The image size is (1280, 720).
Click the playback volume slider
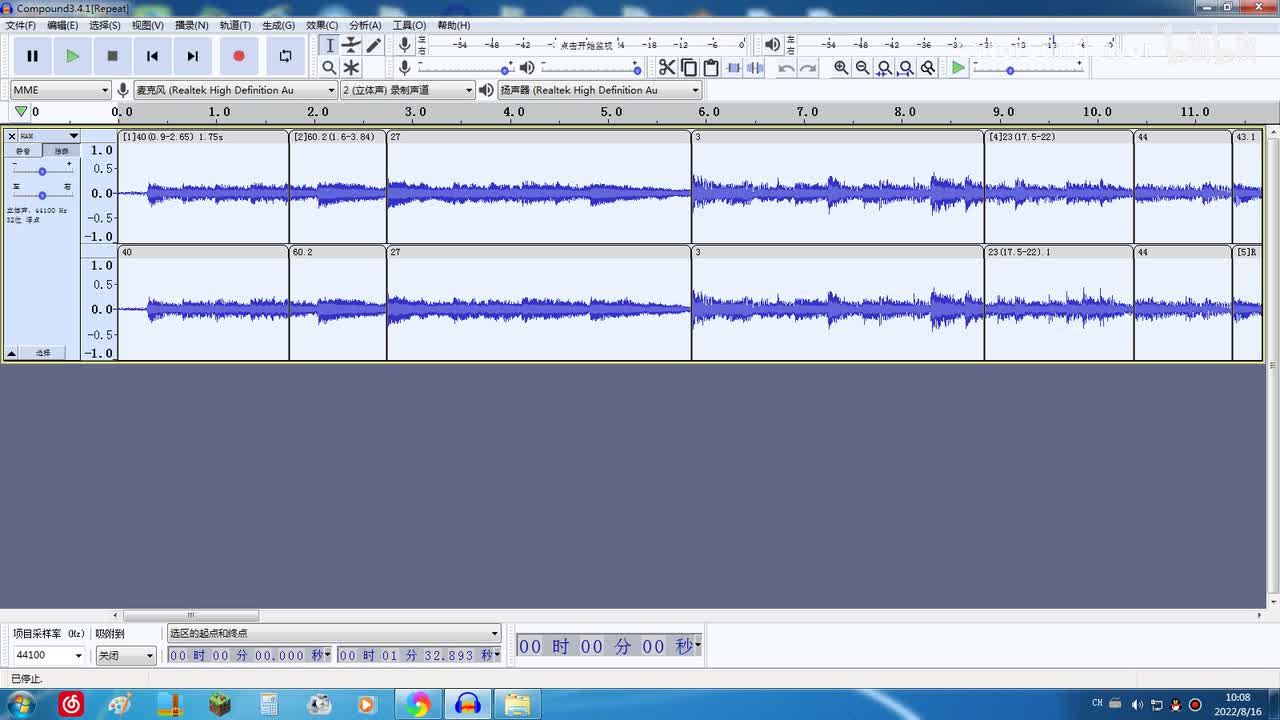pyautogui.click(x=590, y=68)
